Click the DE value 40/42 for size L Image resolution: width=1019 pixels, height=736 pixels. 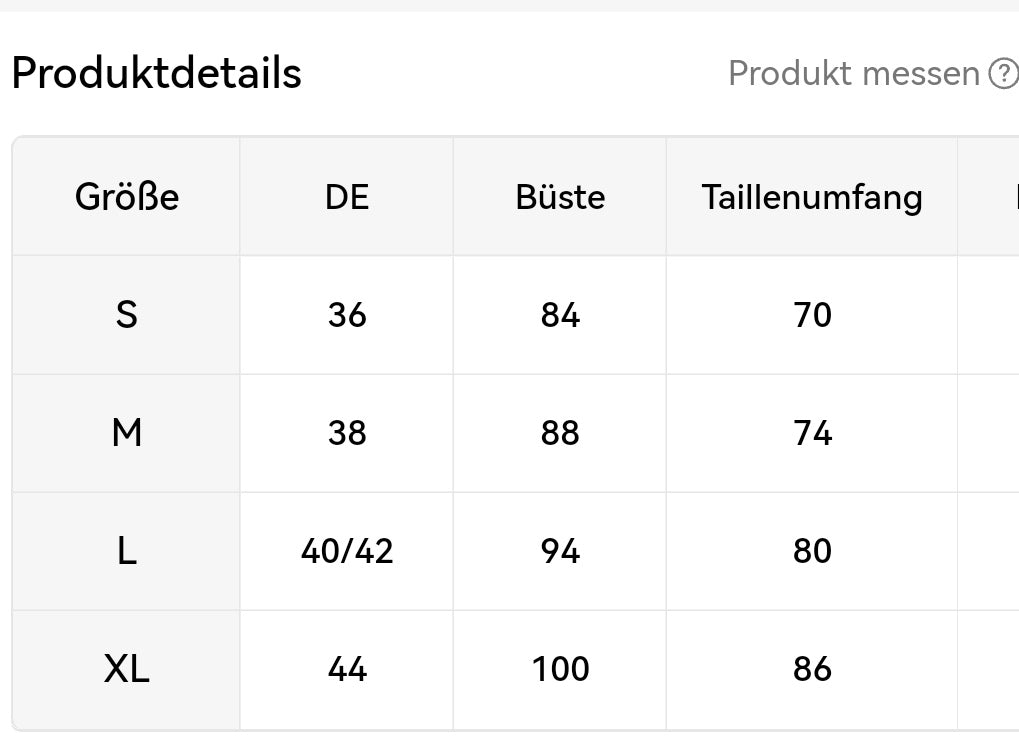point(346,550)
